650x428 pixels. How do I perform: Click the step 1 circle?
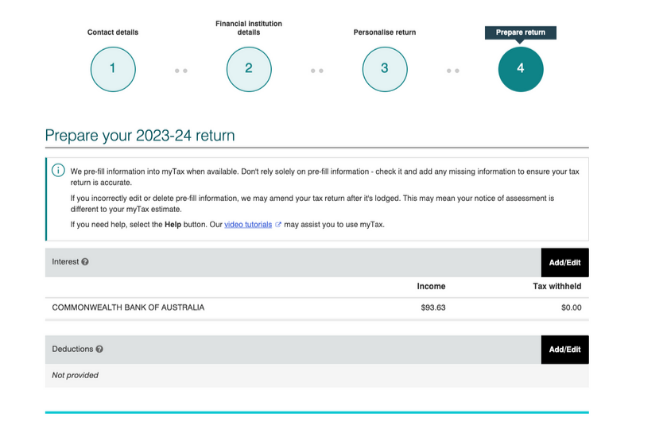click(x=113, y=69)
